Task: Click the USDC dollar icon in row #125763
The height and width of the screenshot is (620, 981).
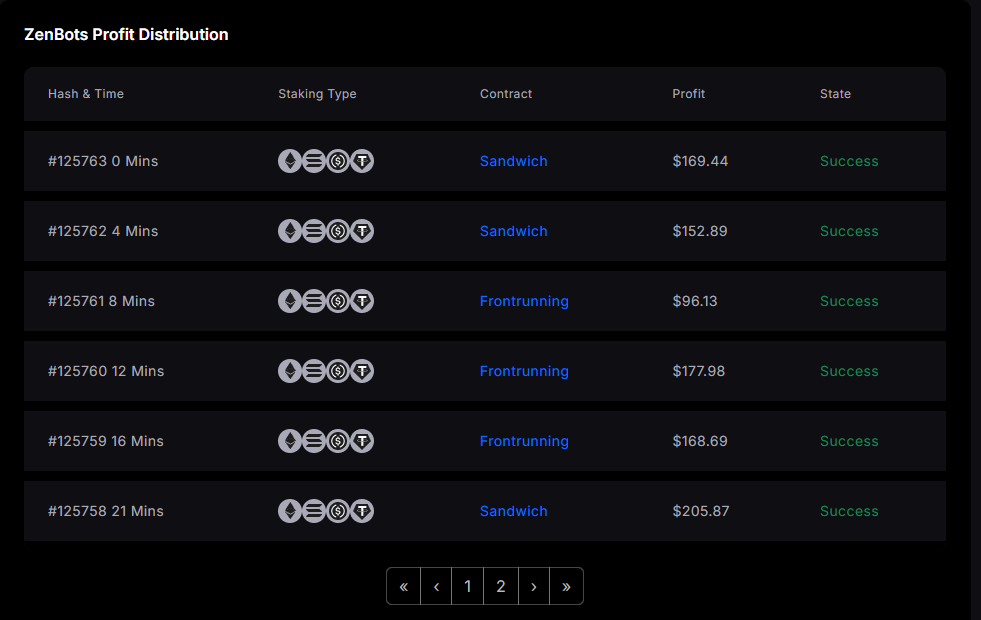Action: pos(338,161)
